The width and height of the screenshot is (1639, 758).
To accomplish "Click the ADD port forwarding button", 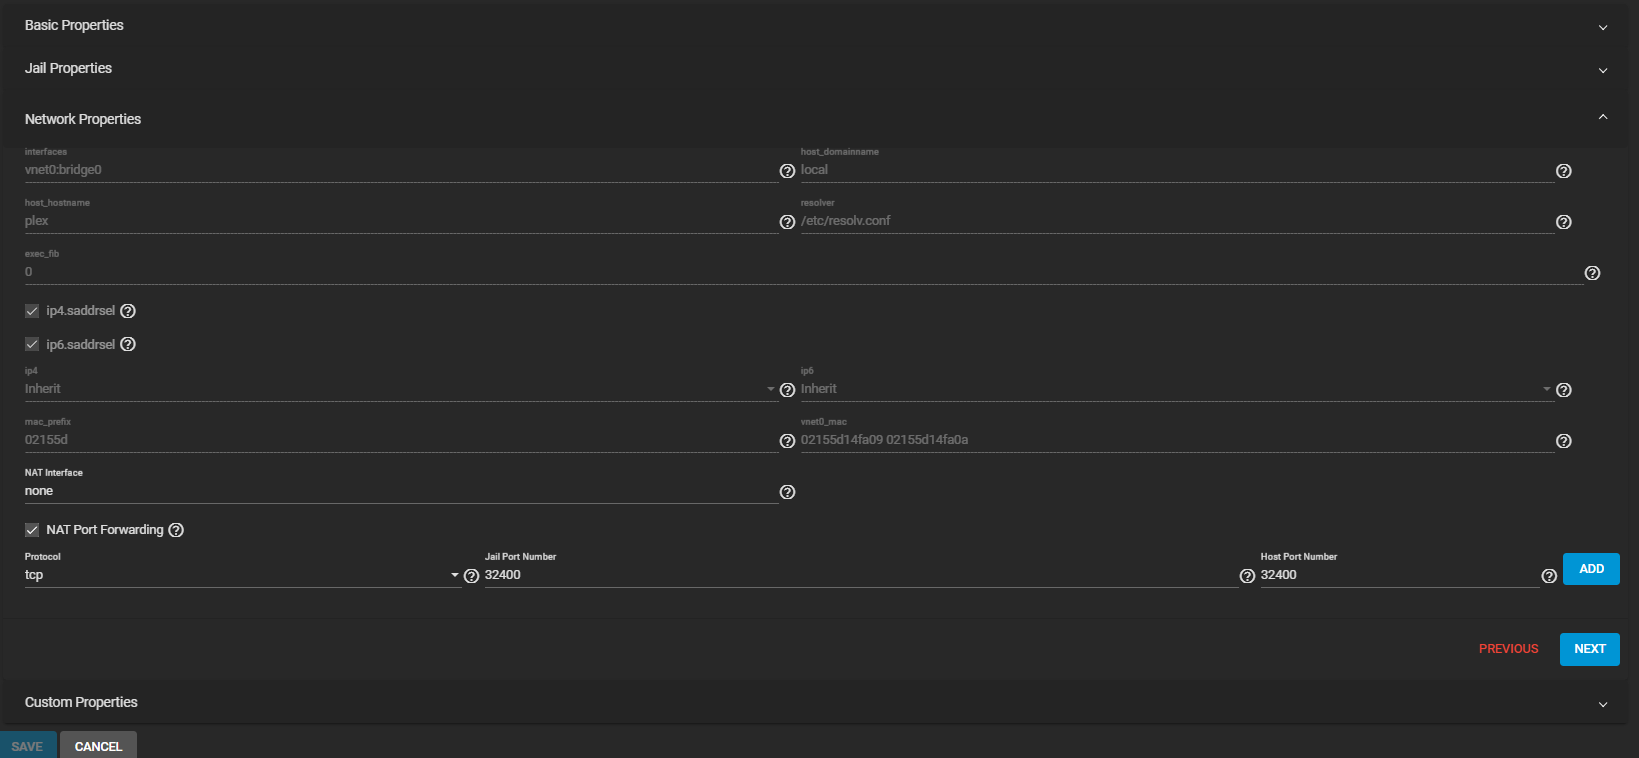I will [x=1590, y=569].
